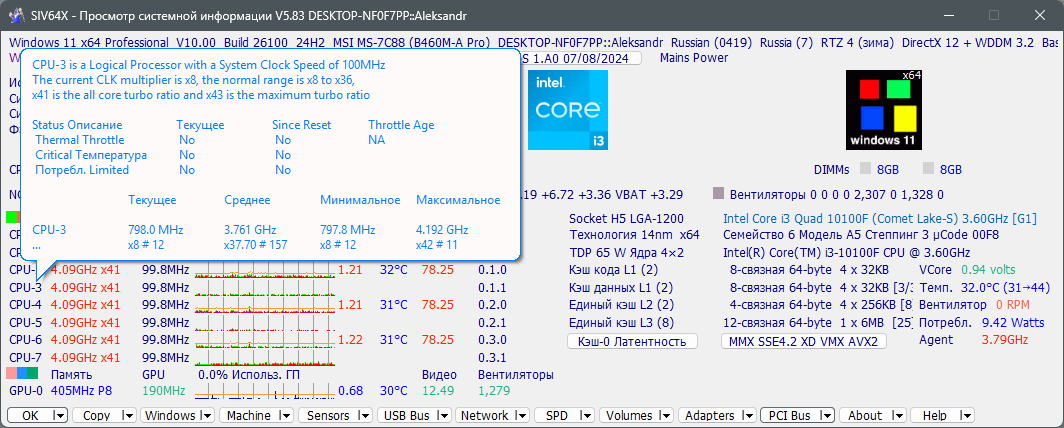Click the Единый кэш L3 (8) label
This screenshot has width=1064, height=428.
[x=622, y=322]
